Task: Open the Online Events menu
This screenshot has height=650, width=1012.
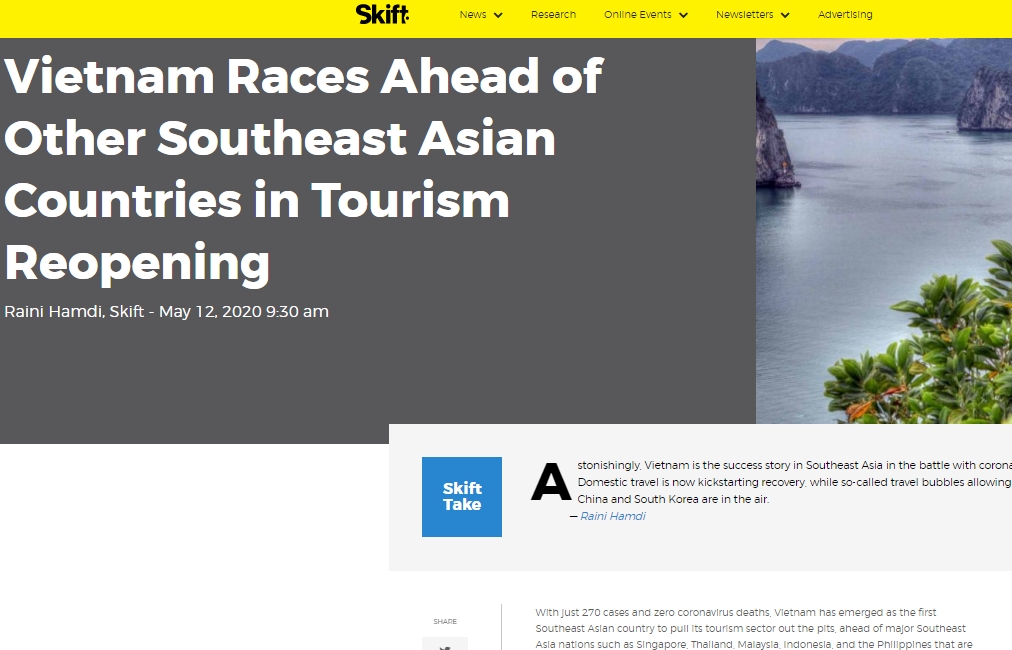Action: [x=638, y=14]
